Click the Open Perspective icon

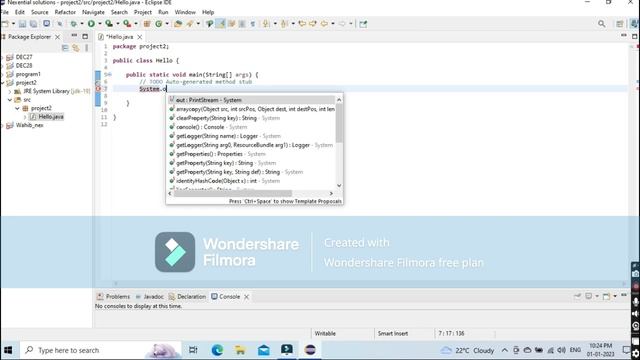click(620, 24)
